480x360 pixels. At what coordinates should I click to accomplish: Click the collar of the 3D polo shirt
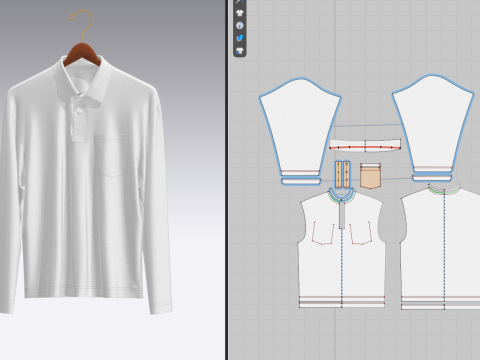coord(83,82)
